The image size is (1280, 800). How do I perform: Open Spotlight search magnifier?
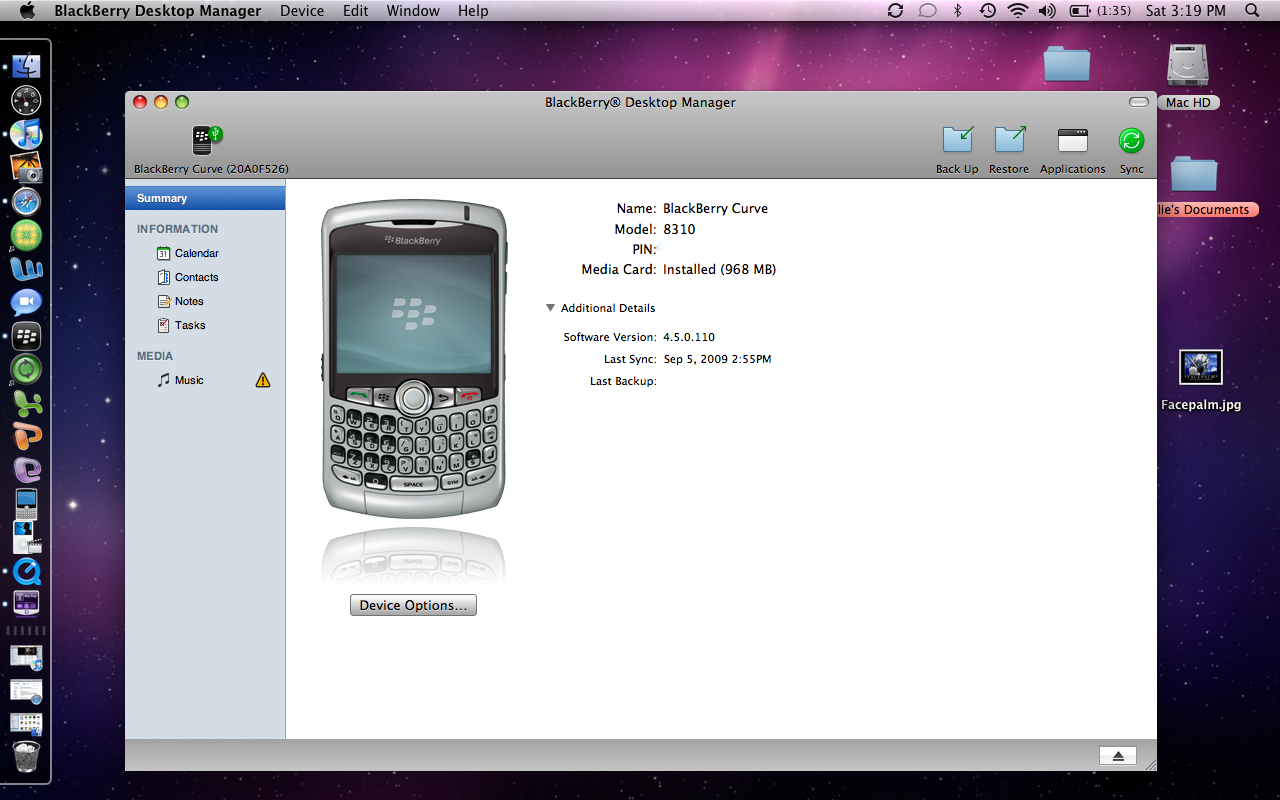coord(1252,11)
